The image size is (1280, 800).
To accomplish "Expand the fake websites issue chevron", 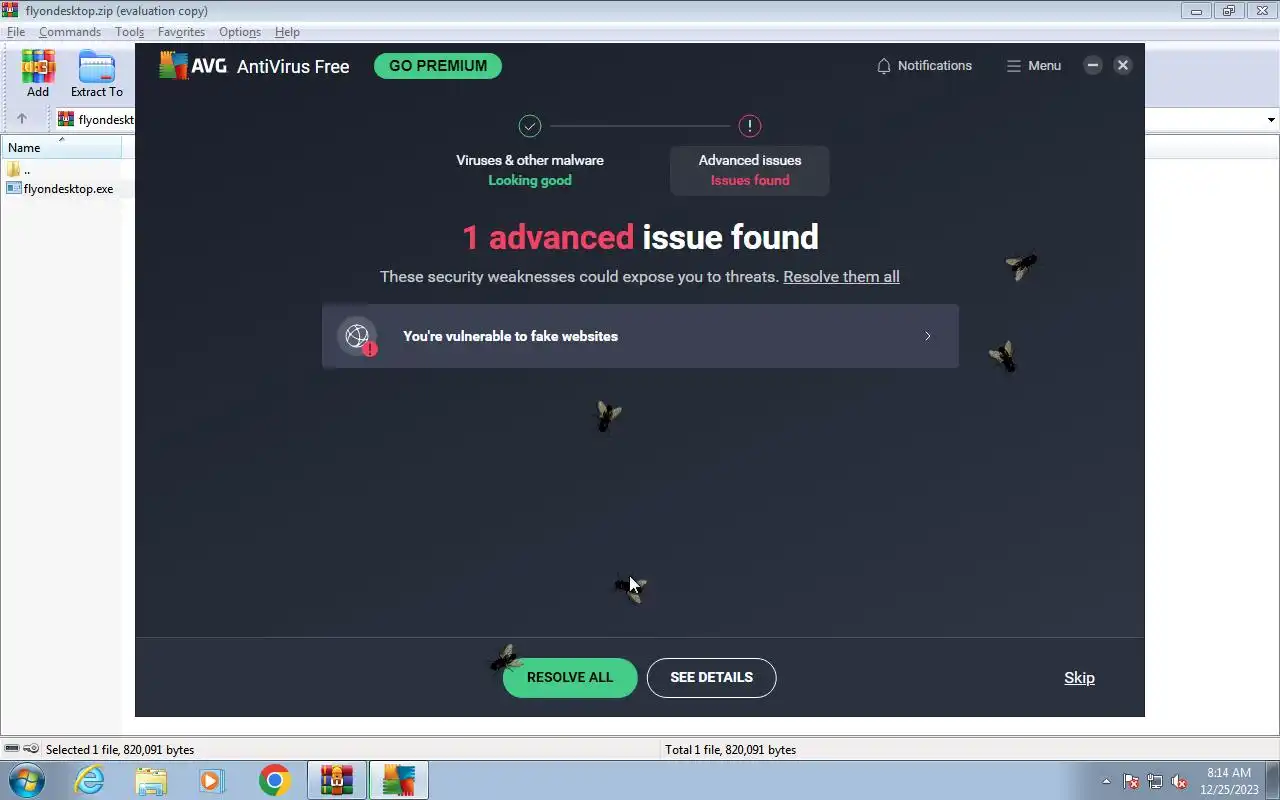I will coord(928,336).
